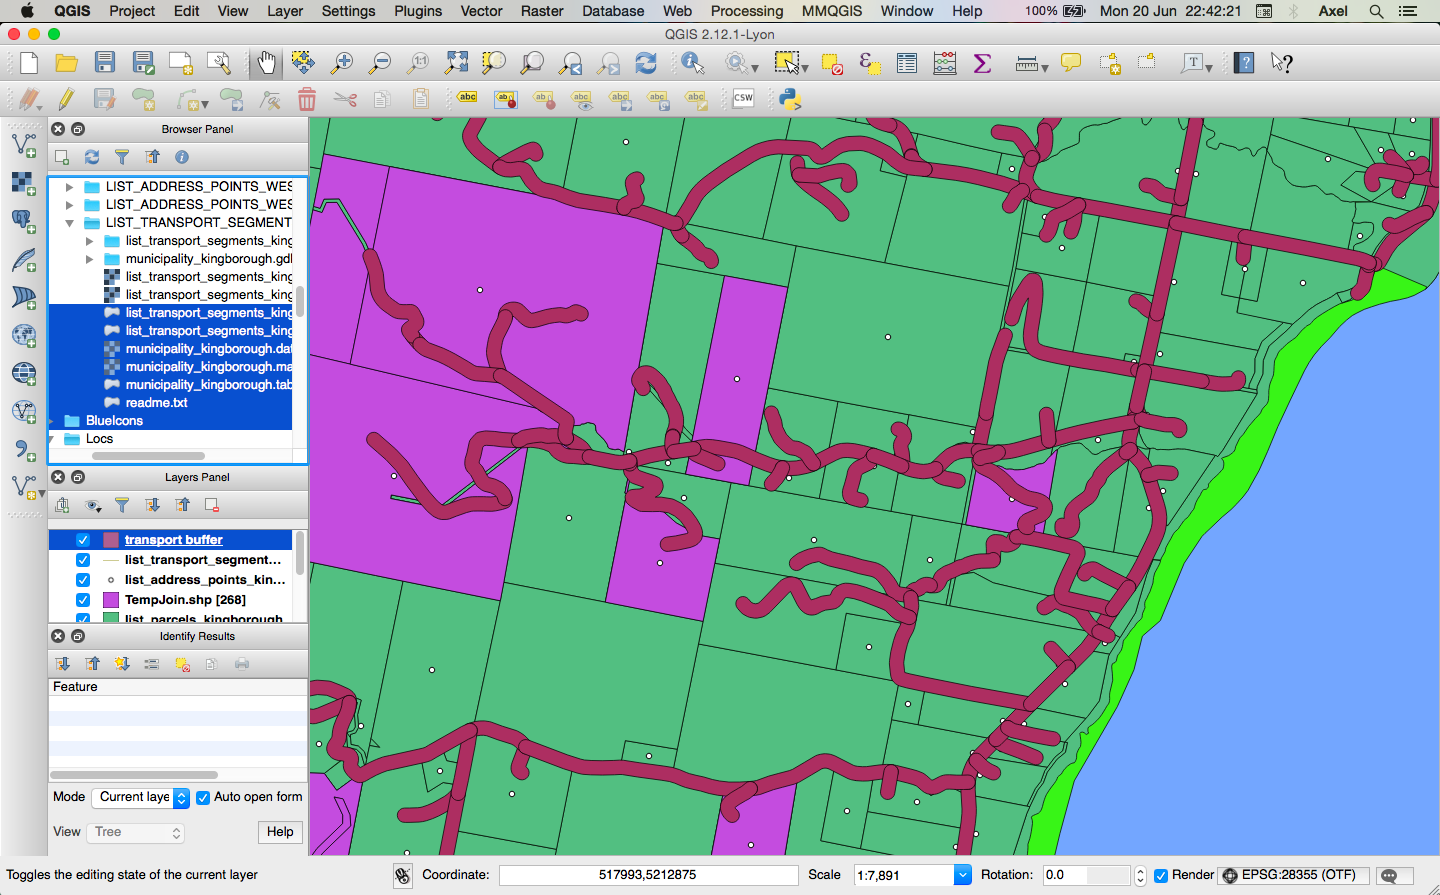Click the TempJoin.shp purple color swatch
The height and width of the screenshot is (895, 1440).
pyautogui.click(x=111, y=600)
